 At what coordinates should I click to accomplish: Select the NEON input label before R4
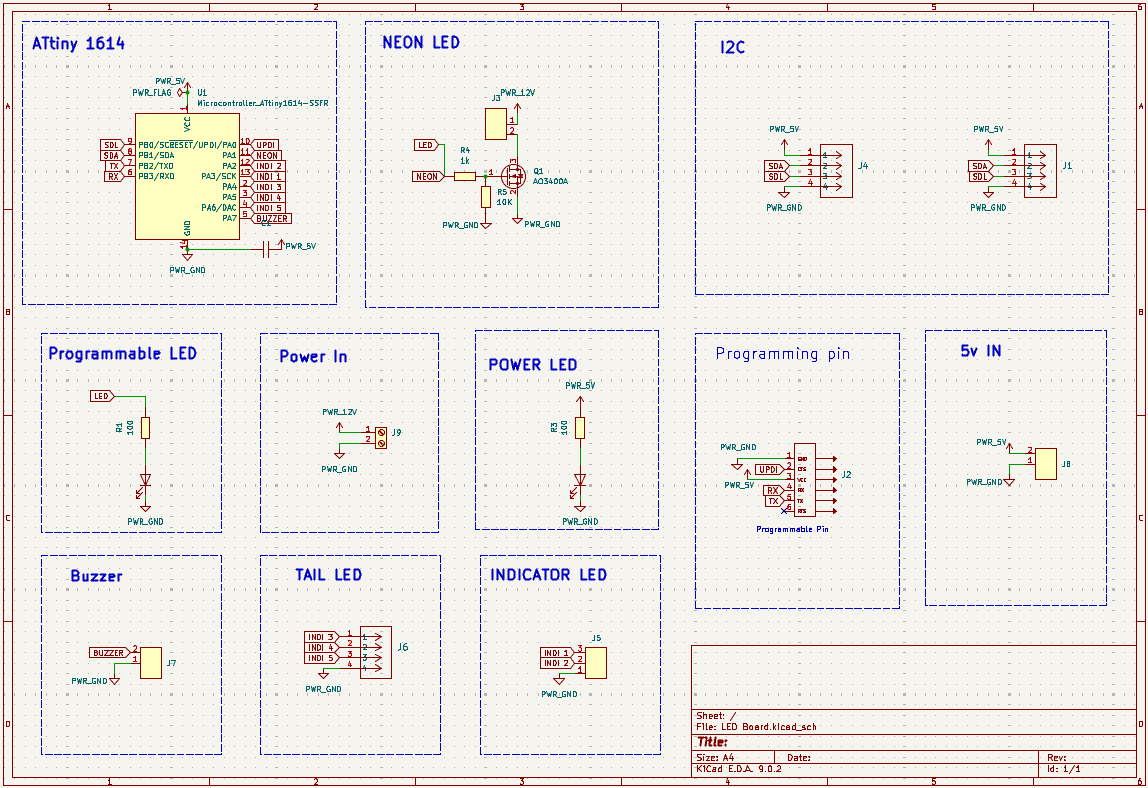(428, 176)
